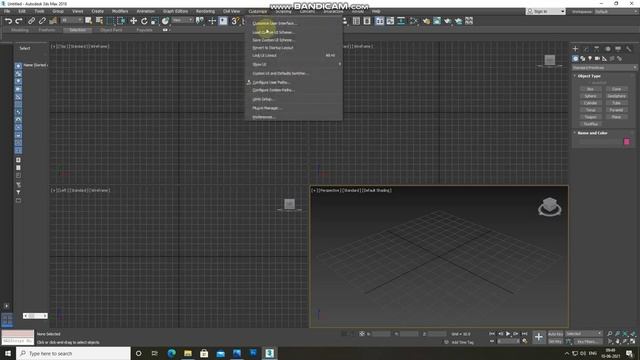640x360 pixels.
Task: Click the Teapot primitive button
Action: click(590, 117)
